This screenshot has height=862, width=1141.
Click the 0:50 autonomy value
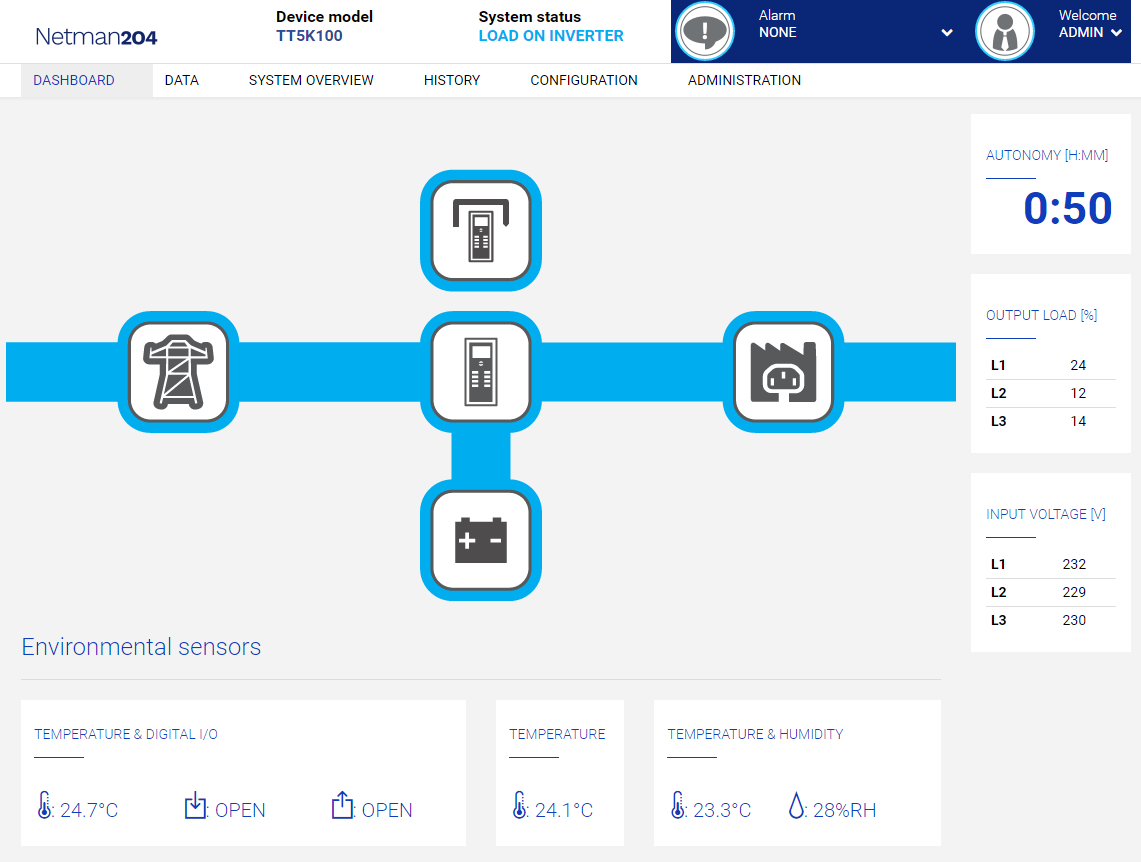tap(1067, 209)
